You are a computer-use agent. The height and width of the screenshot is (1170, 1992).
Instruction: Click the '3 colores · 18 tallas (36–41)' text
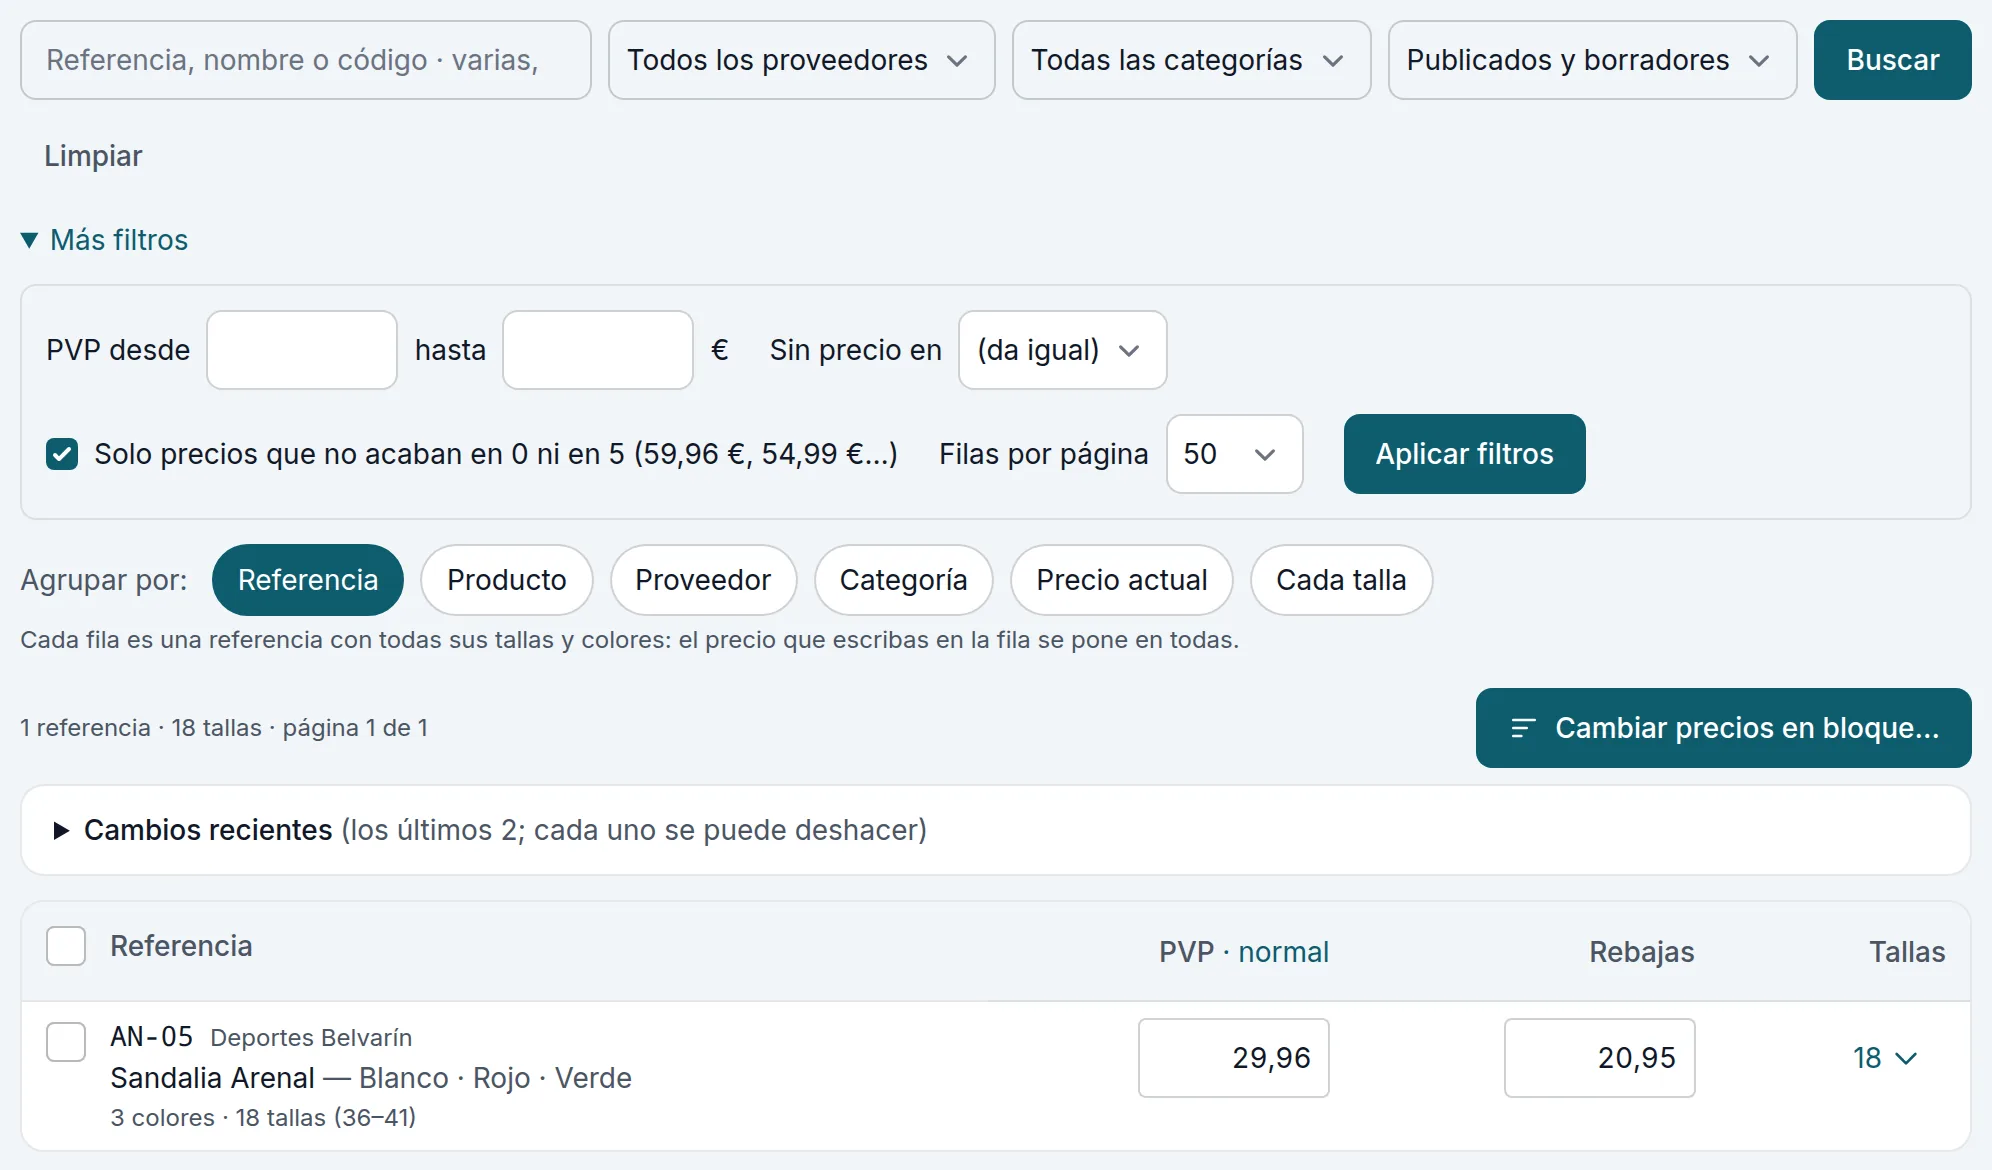tap(263, 1118)
